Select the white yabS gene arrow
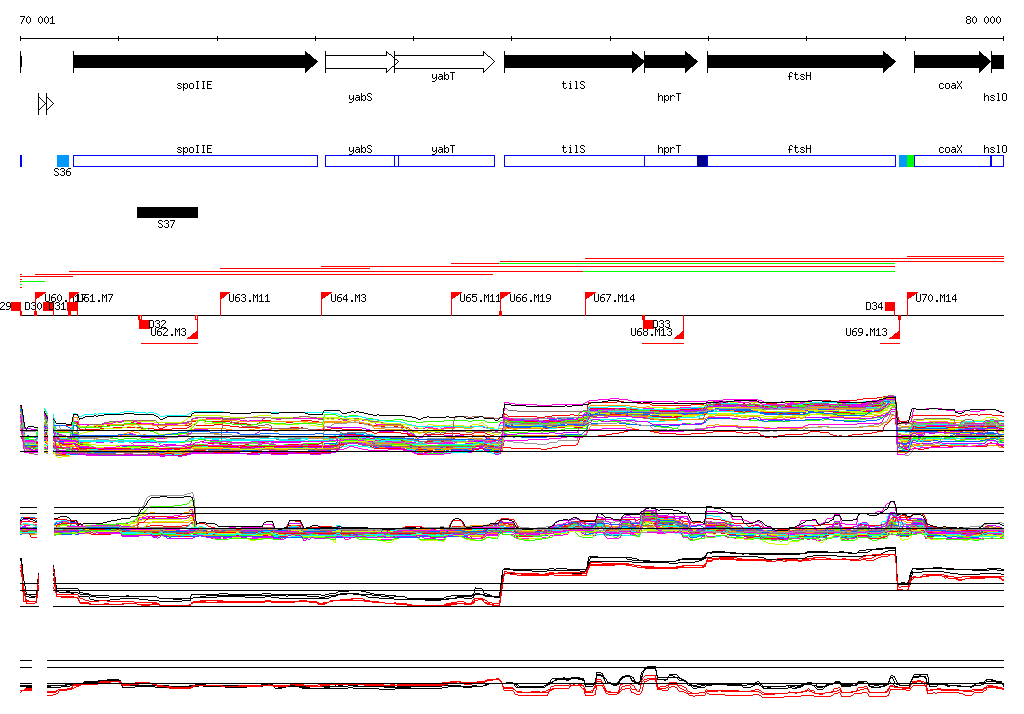Image resolution: width=1024 pixels, height=714 pixels. coord(361,62)
